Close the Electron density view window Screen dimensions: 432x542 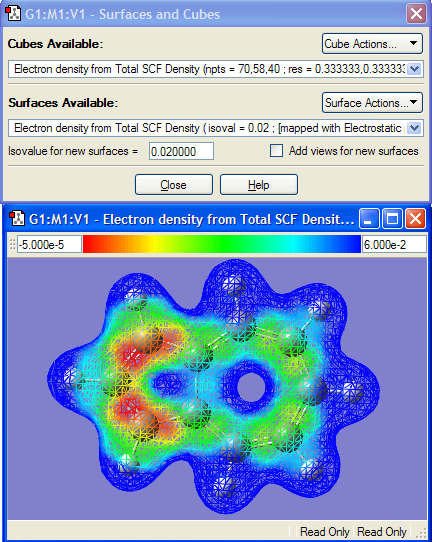click(x=415, y=219)
